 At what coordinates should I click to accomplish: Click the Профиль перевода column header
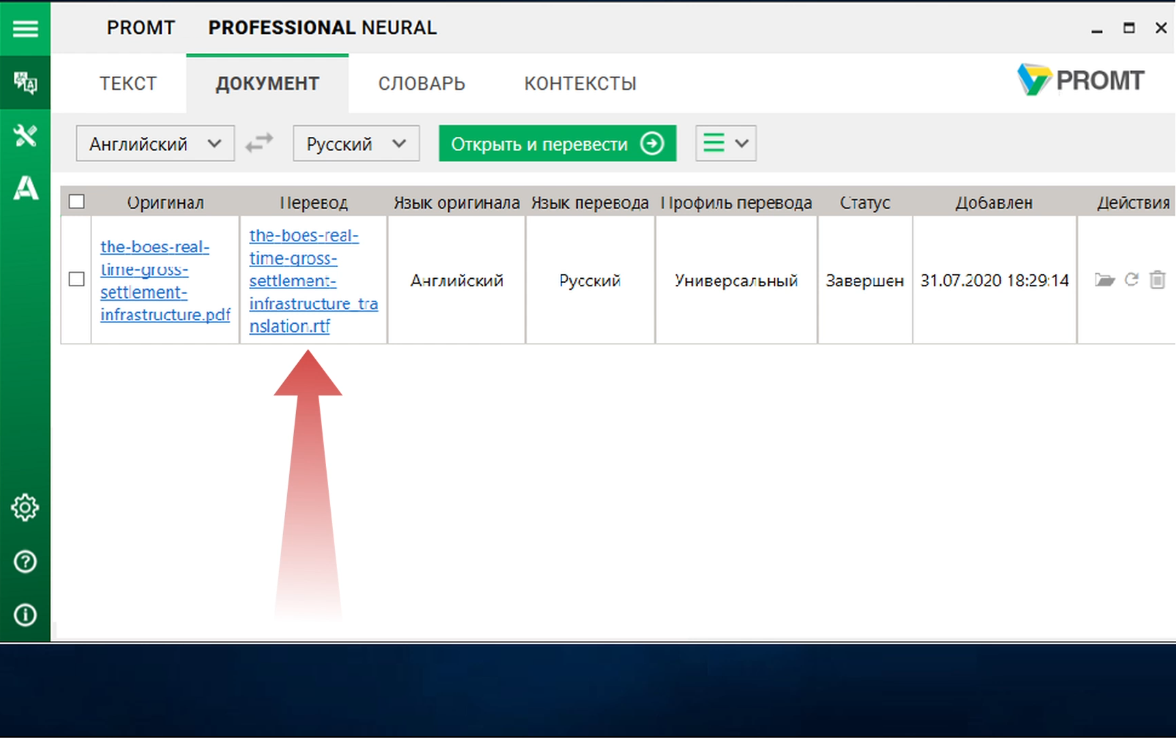(x=736, y=202)
